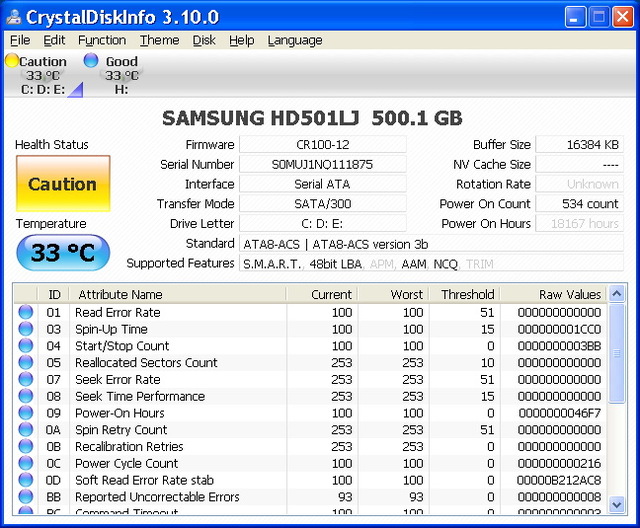Click raw value 00000B212AC8

559,480
